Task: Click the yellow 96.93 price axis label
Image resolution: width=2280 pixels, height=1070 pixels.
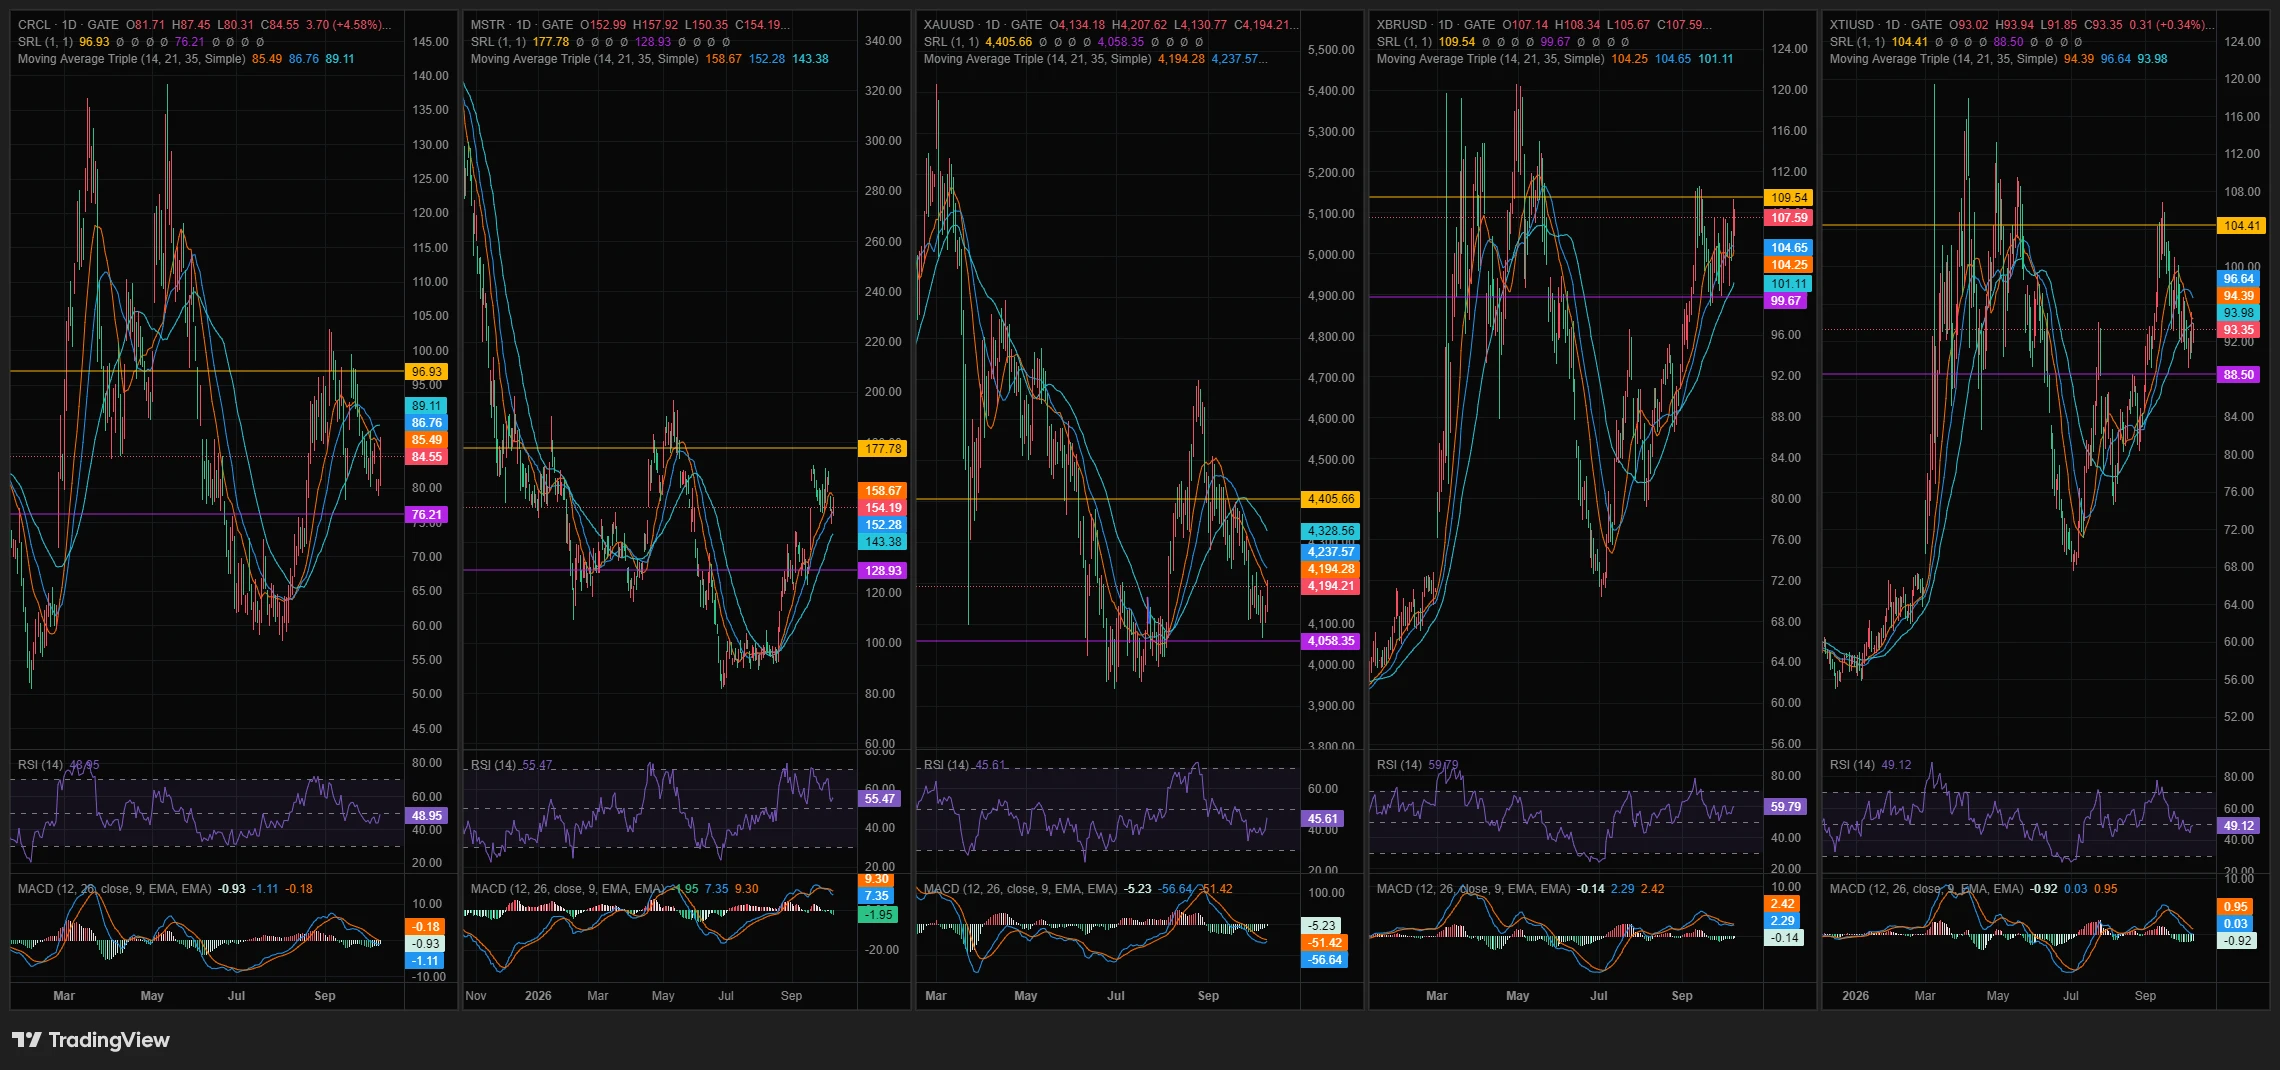Action: coord(426,372)
